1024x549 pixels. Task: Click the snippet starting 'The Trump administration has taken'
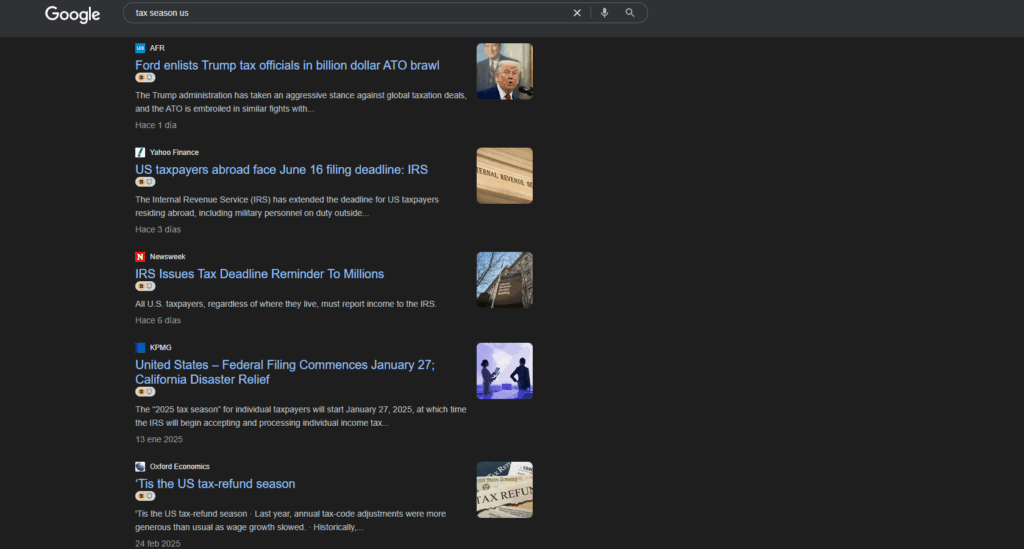coord(301,102)
